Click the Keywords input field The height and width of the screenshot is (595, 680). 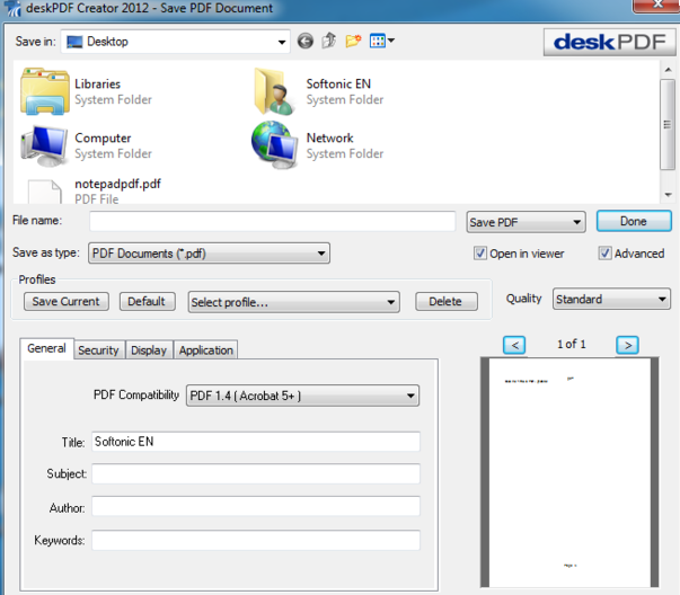click(256, 540)
